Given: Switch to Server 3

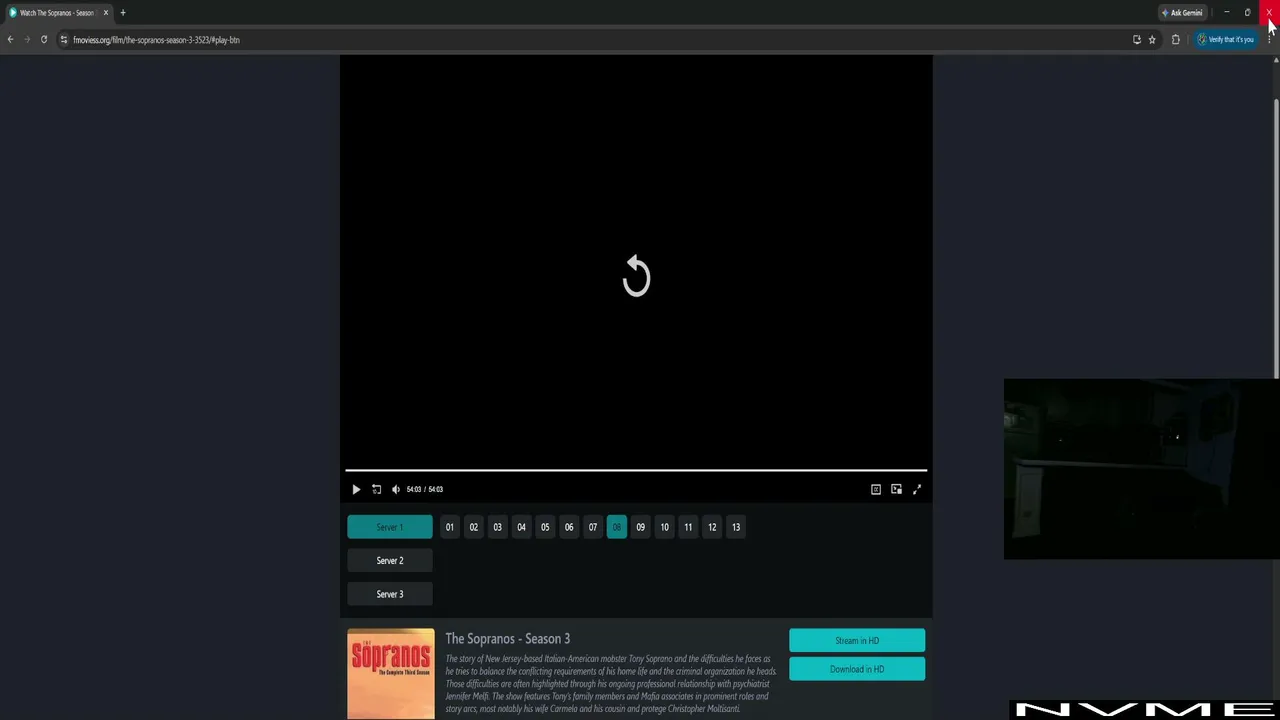Looking at the screenshot, I should (390, 594).
